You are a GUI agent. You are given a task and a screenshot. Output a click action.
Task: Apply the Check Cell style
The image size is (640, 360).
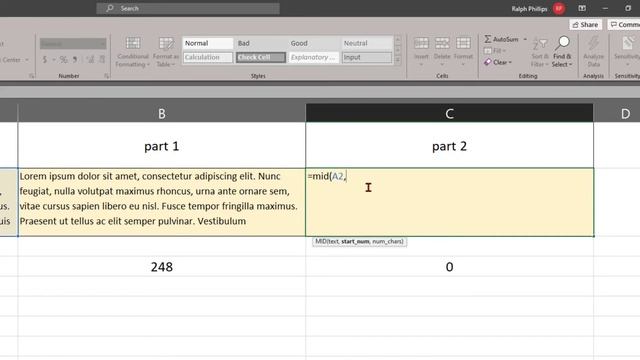(x=260, y=58)
